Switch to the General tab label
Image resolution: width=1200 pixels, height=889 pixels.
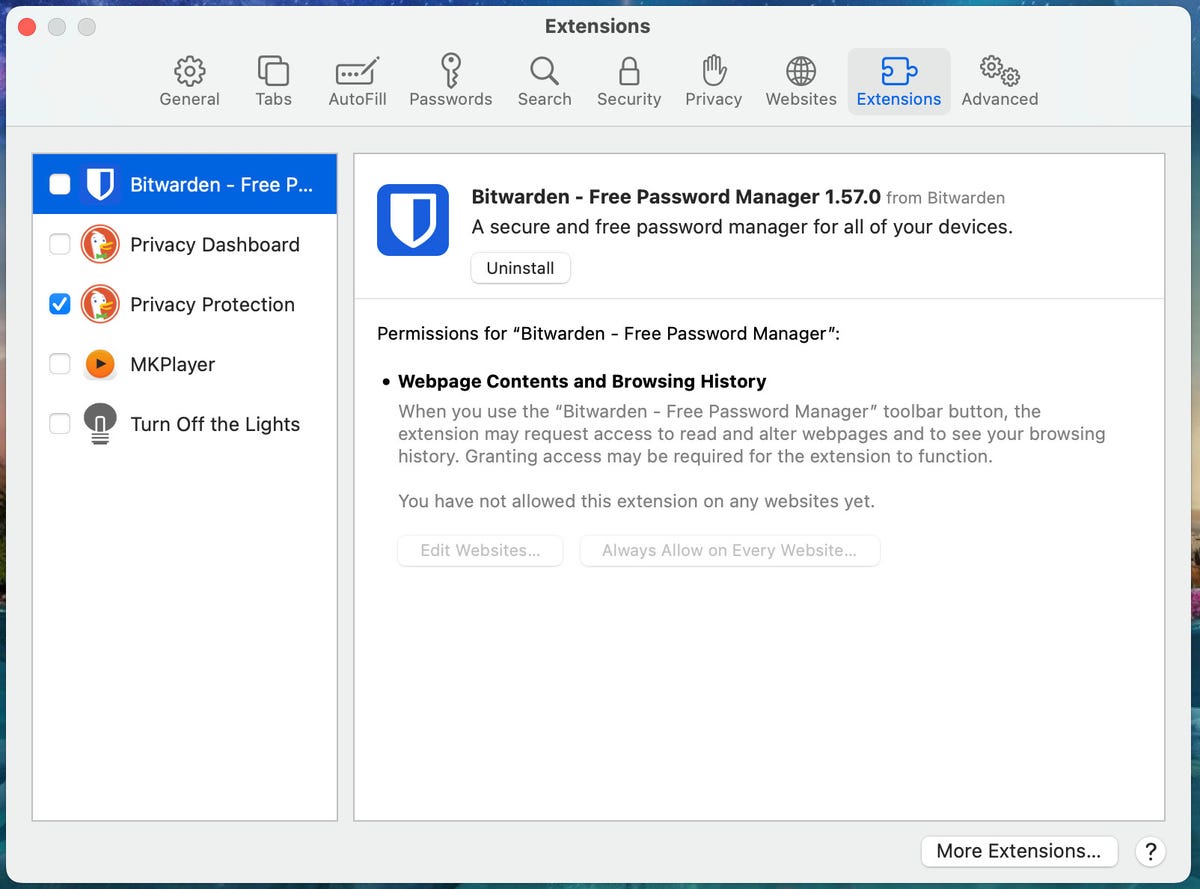[189, 99]
